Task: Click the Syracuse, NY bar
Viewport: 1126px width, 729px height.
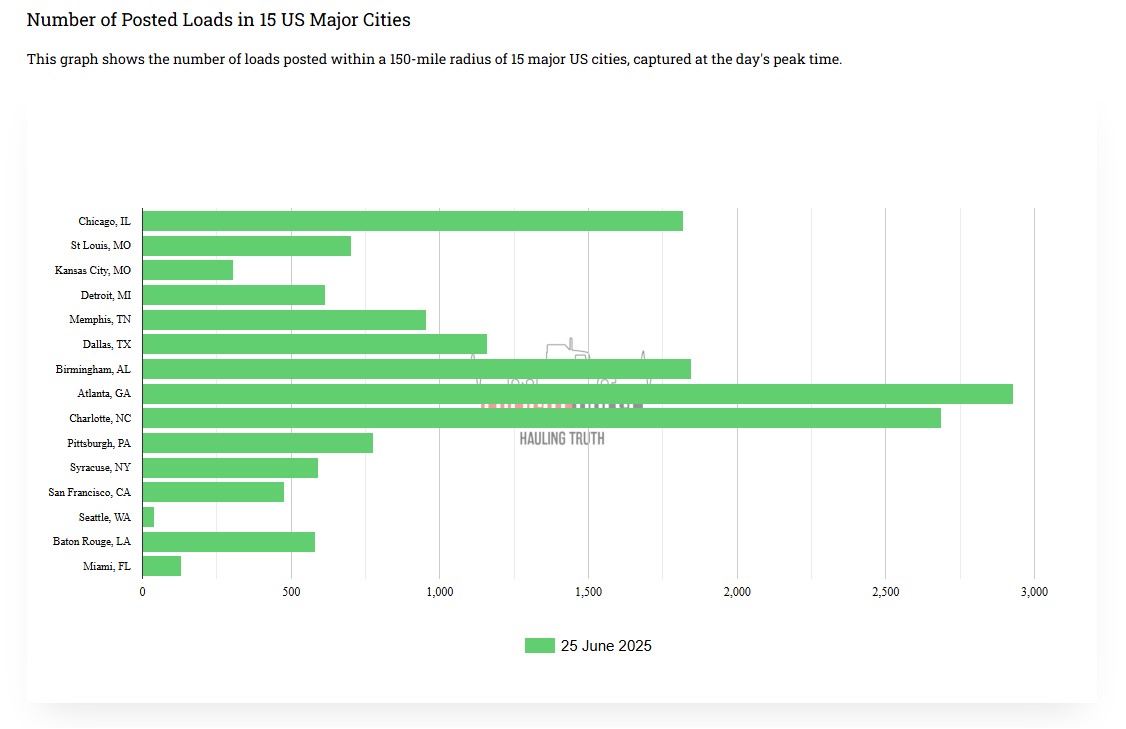Action: point(230,468)
